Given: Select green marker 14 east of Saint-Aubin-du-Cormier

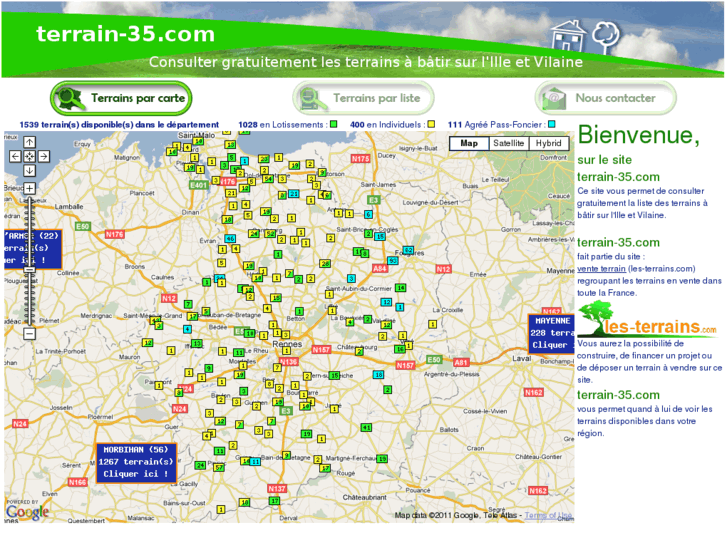Looking at the screenshot, I should point(400,288).
